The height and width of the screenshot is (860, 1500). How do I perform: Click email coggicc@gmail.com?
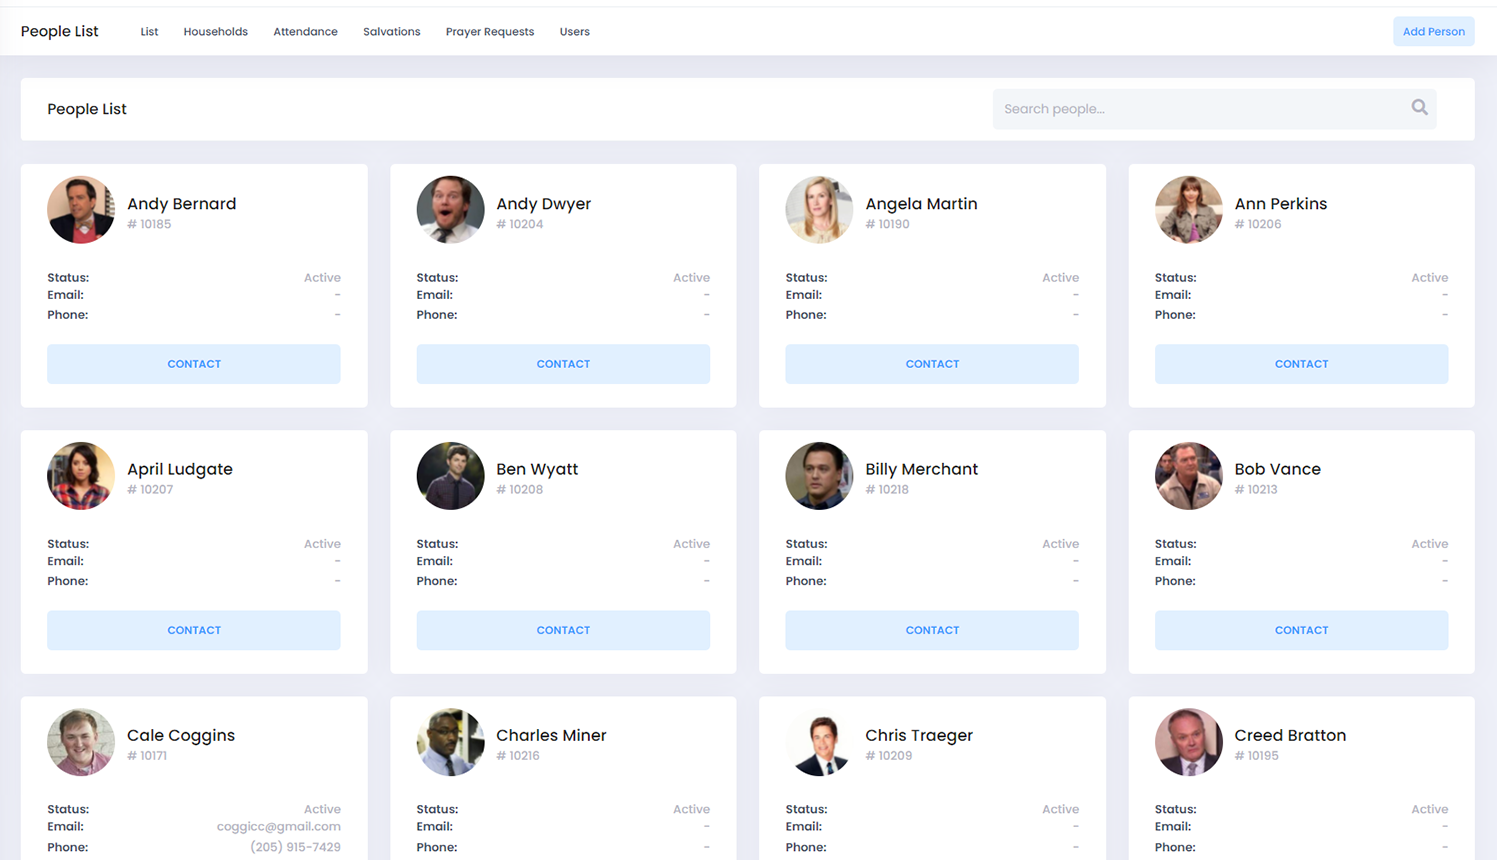click(x=279, y=826)
